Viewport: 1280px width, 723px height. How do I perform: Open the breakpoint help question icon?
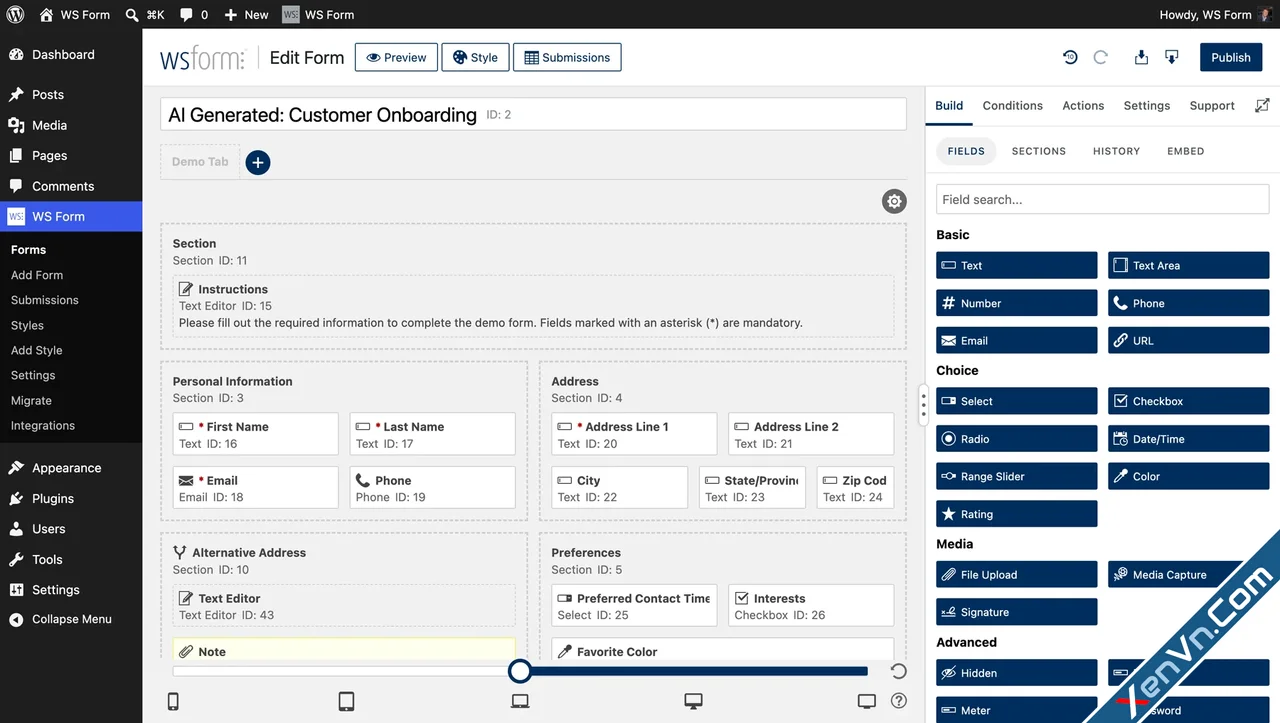899,701
